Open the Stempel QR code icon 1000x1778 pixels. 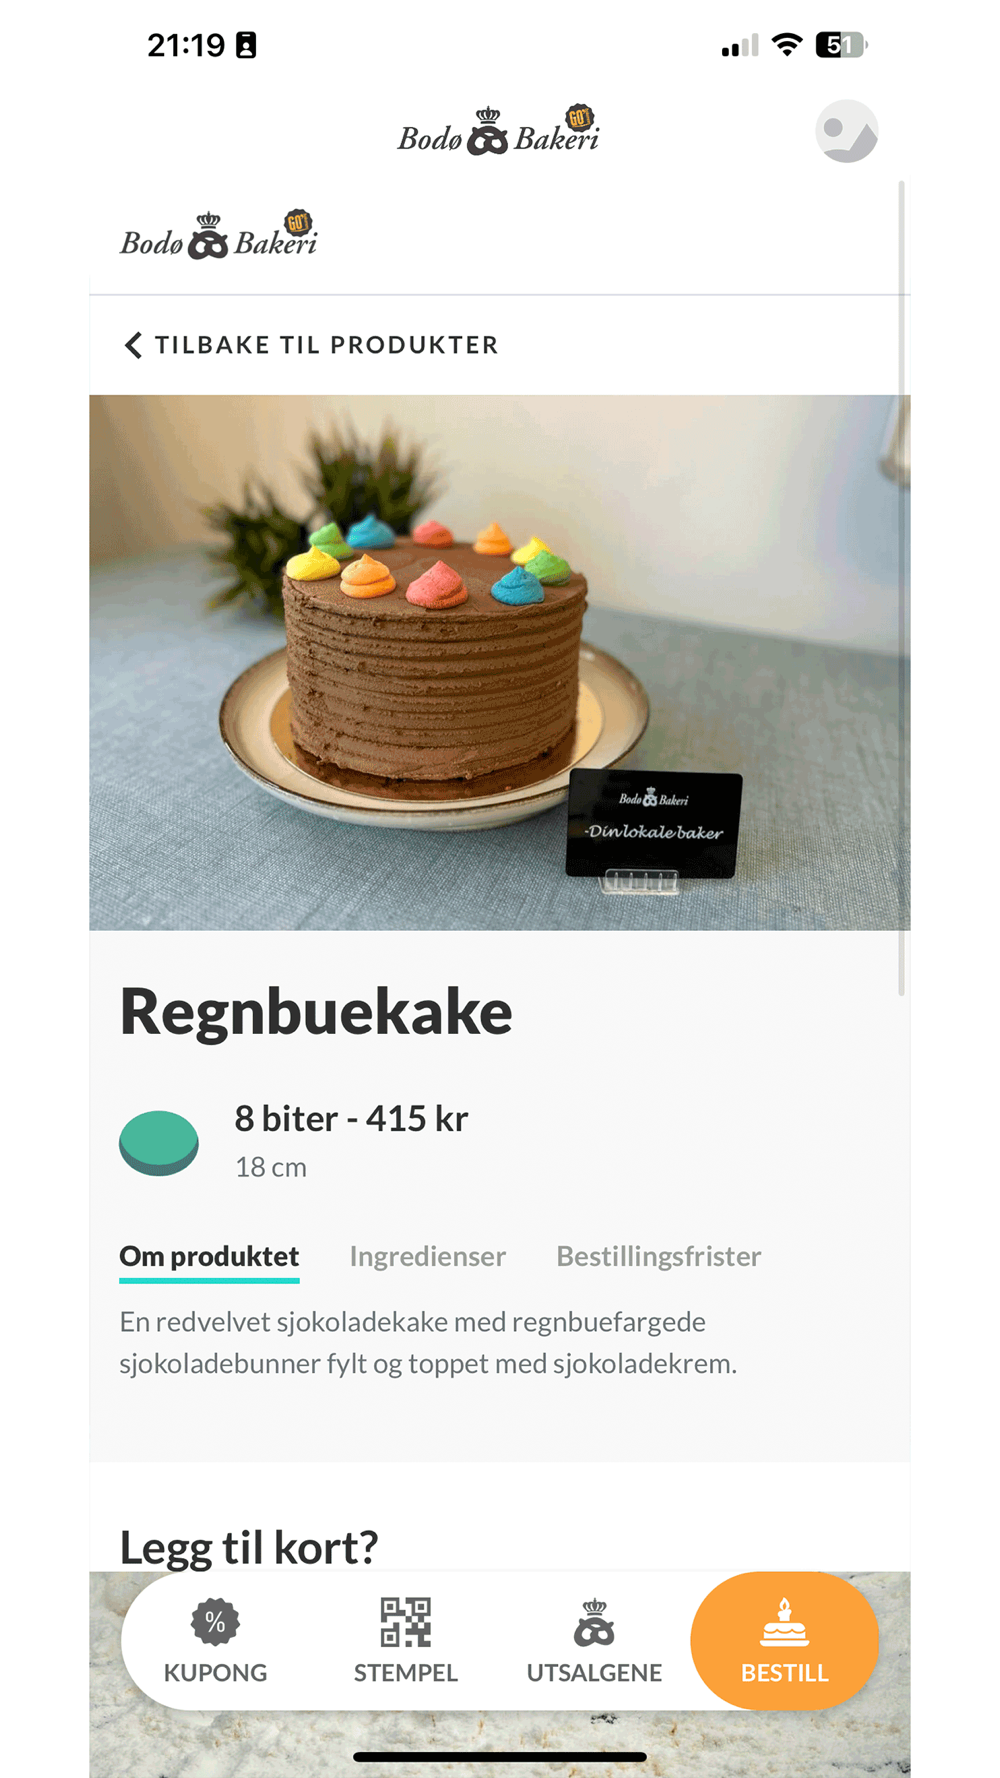click(x=405, y=1622)
